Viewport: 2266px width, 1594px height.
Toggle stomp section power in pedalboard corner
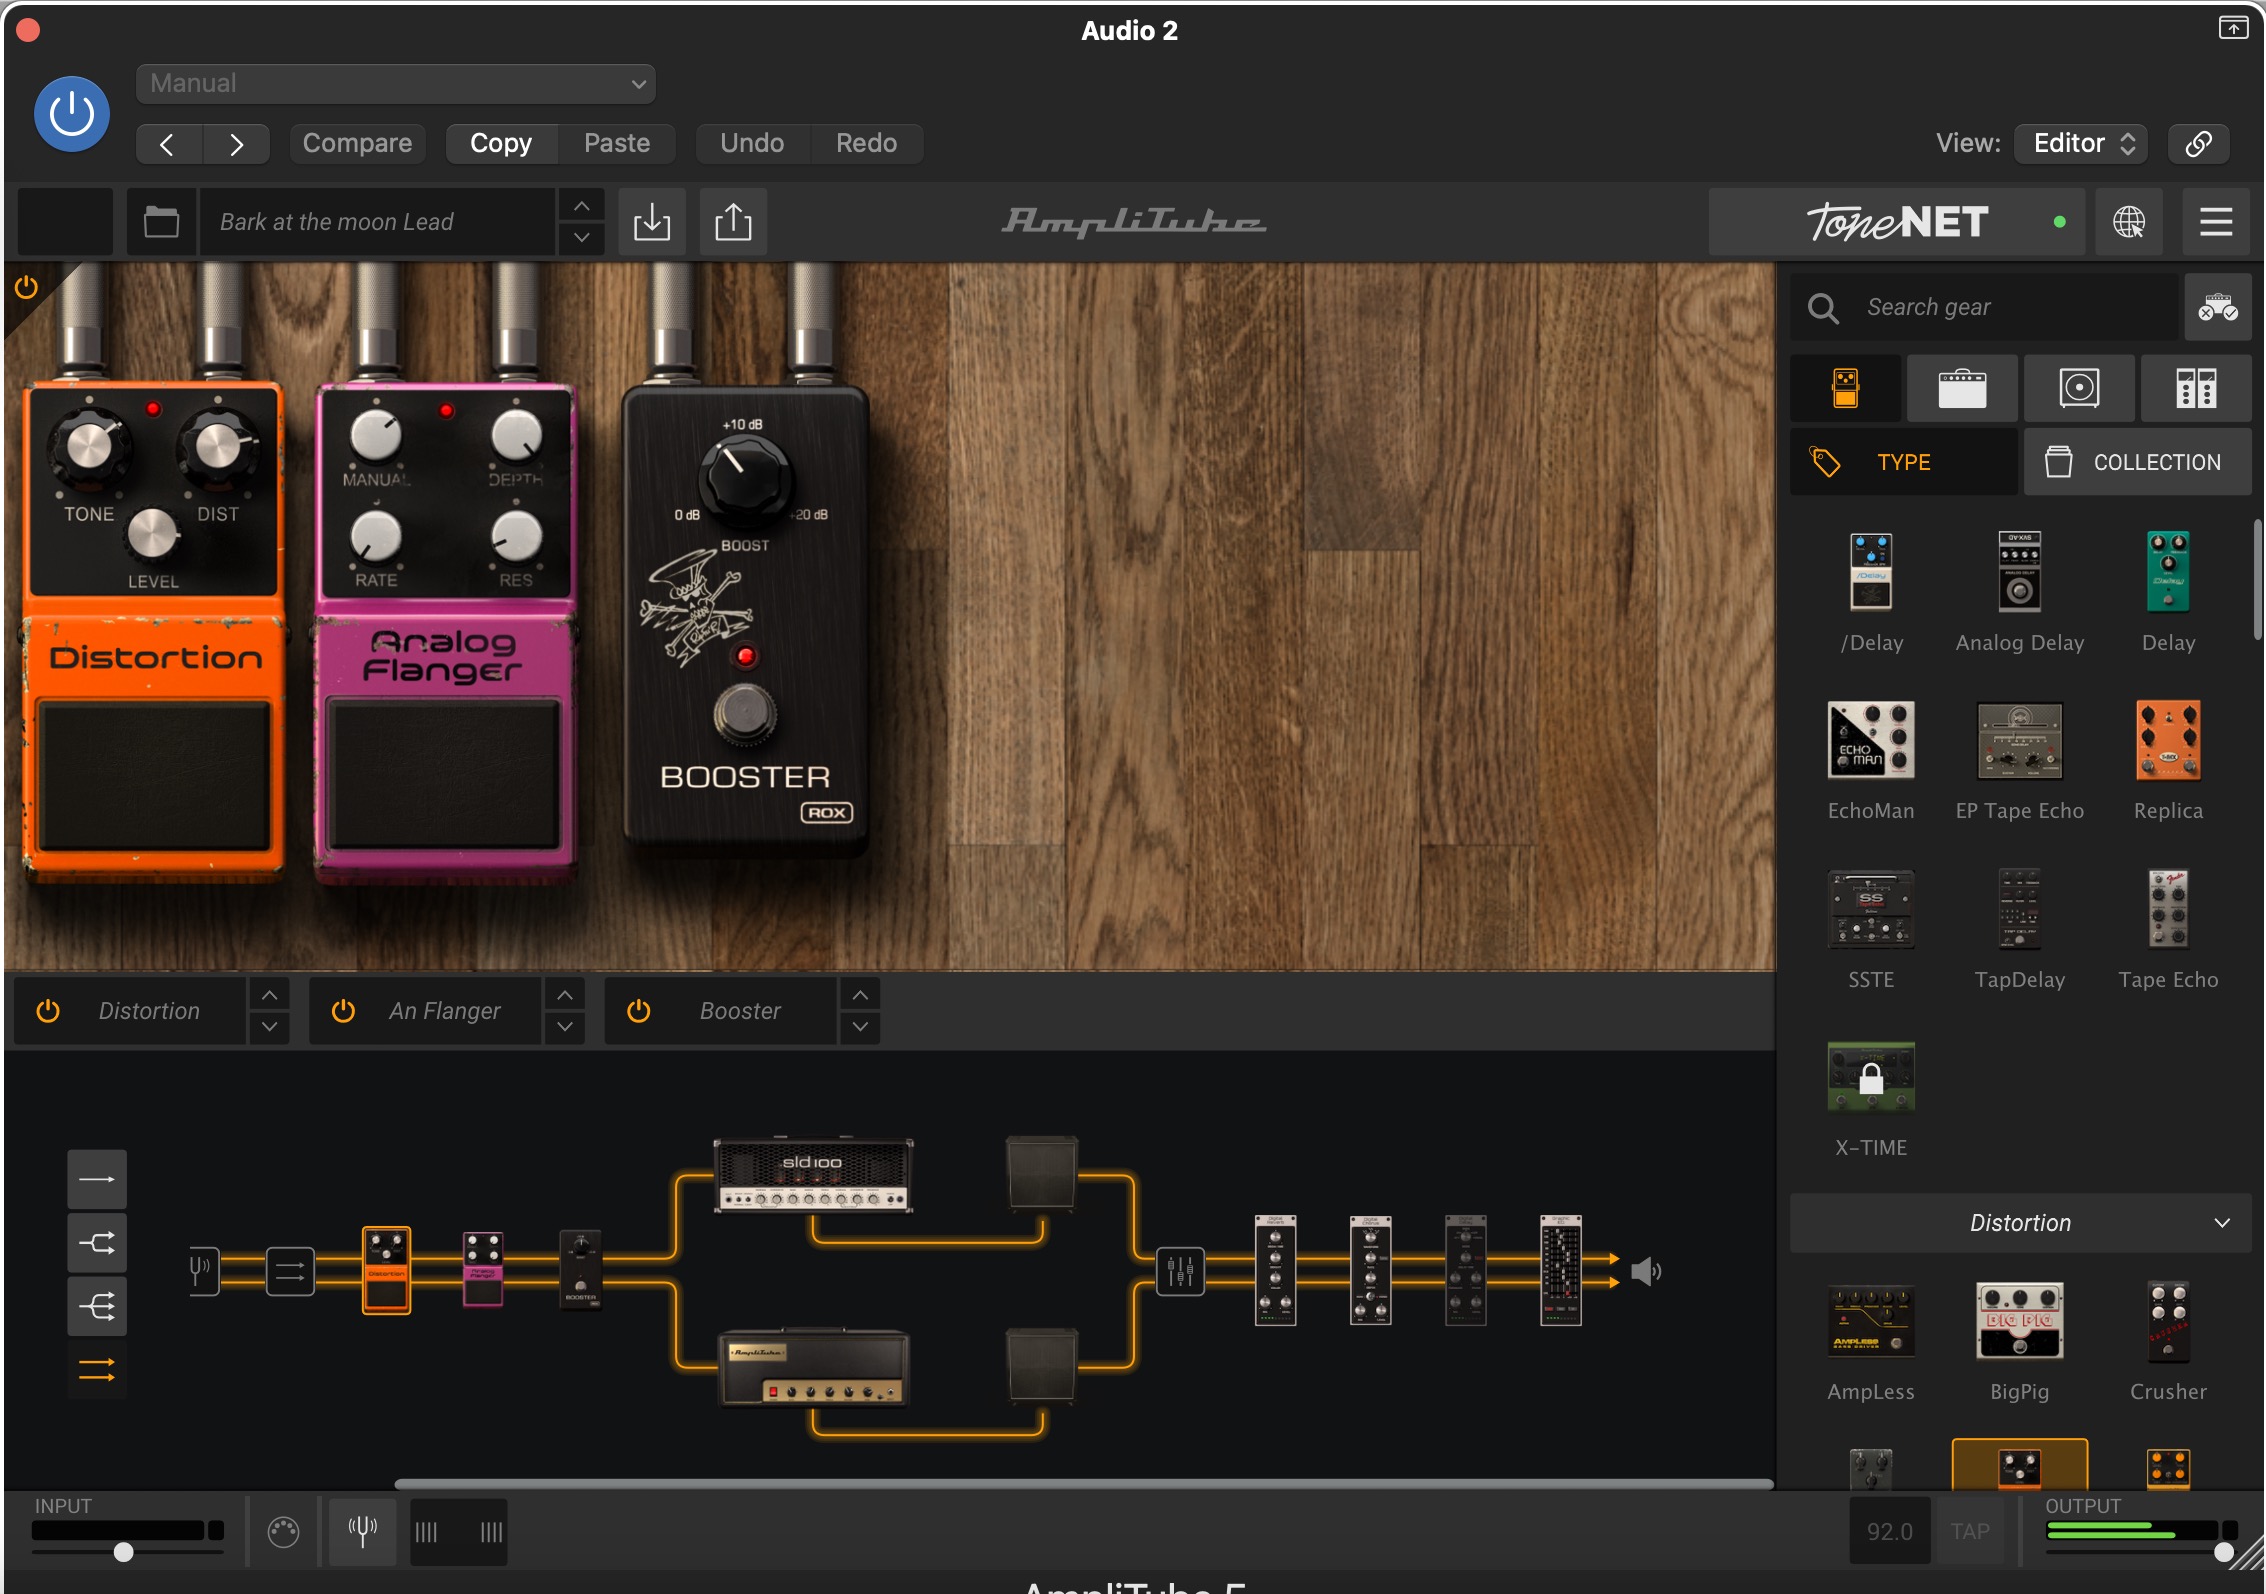point(27,288)
